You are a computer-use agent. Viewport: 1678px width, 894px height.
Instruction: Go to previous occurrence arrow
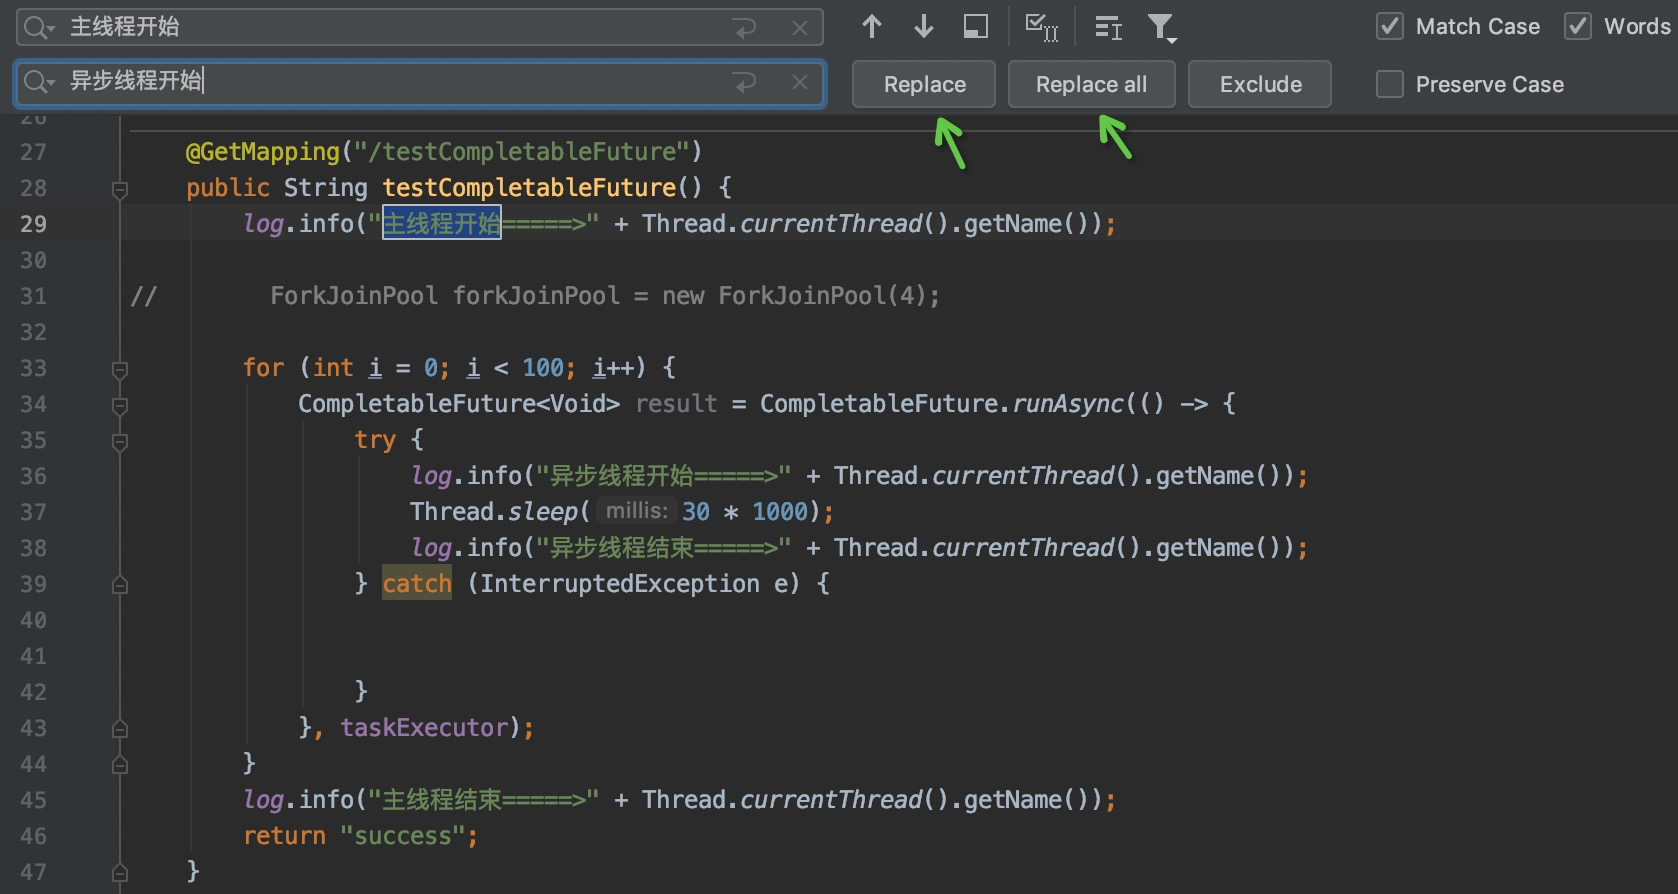[x=872, y=27]
